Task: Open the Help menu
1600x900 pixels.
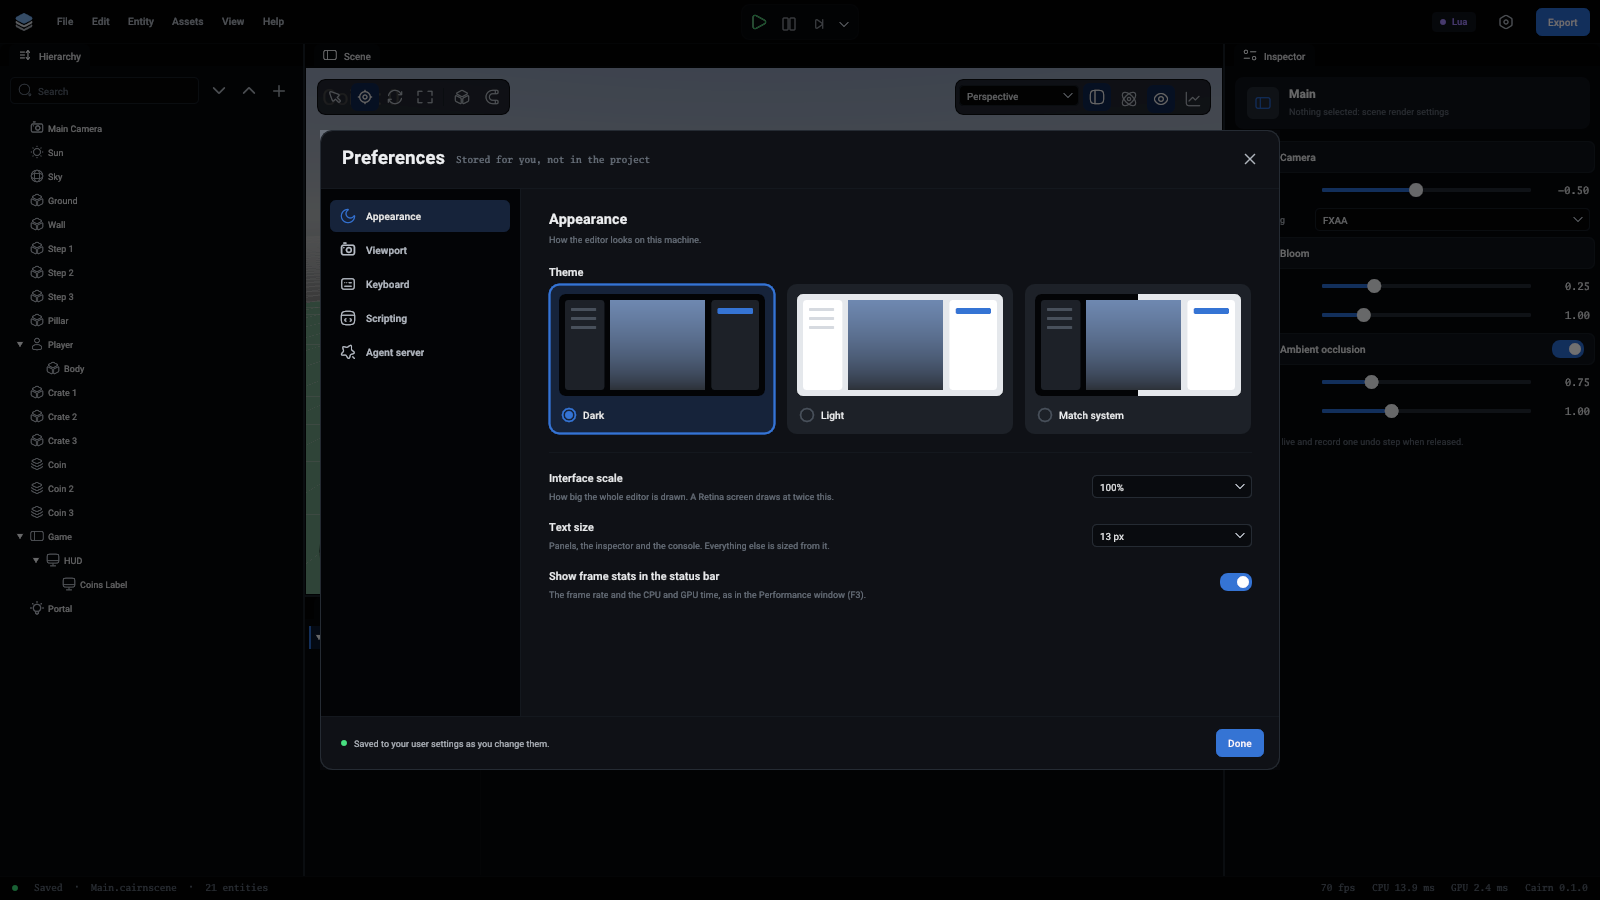Action: pyautogui.click(x=273, y=21)
